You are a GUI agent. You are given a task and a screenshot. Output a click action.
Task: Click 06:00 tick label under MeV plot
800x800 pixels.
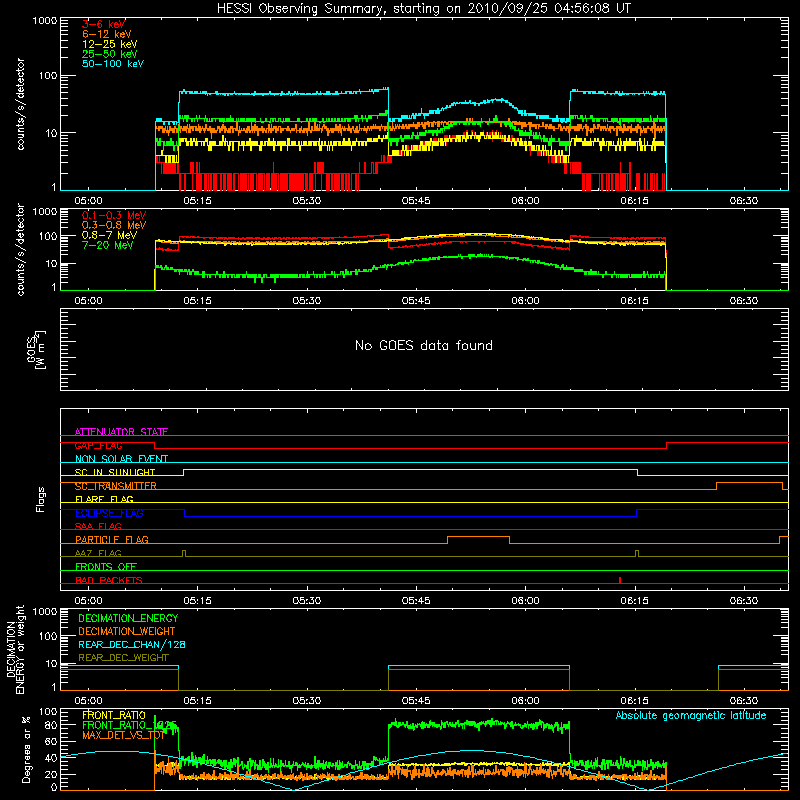pos(525,301)
